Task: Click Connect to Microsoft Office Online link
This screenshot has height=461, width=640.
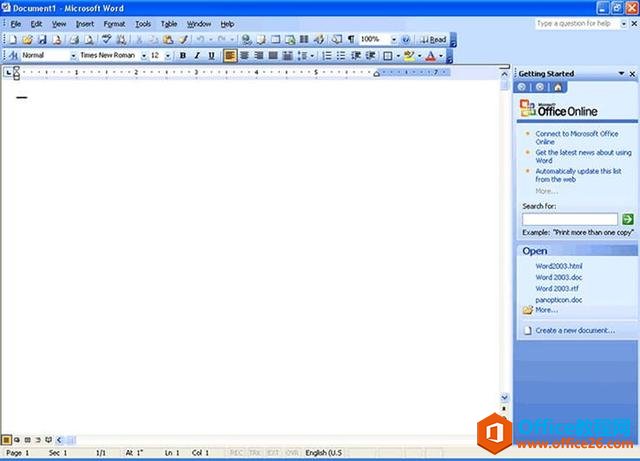Action: (x=577, y=138)
